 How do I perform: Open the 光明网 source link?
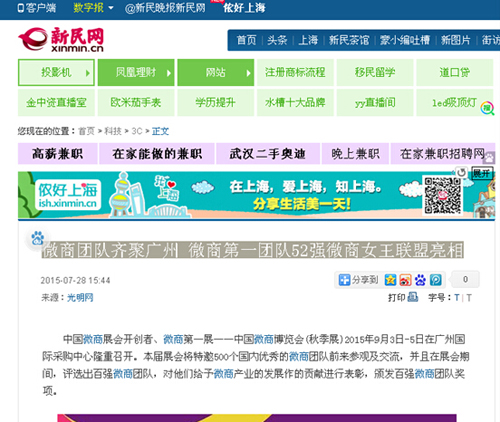(x=80, y=297)
